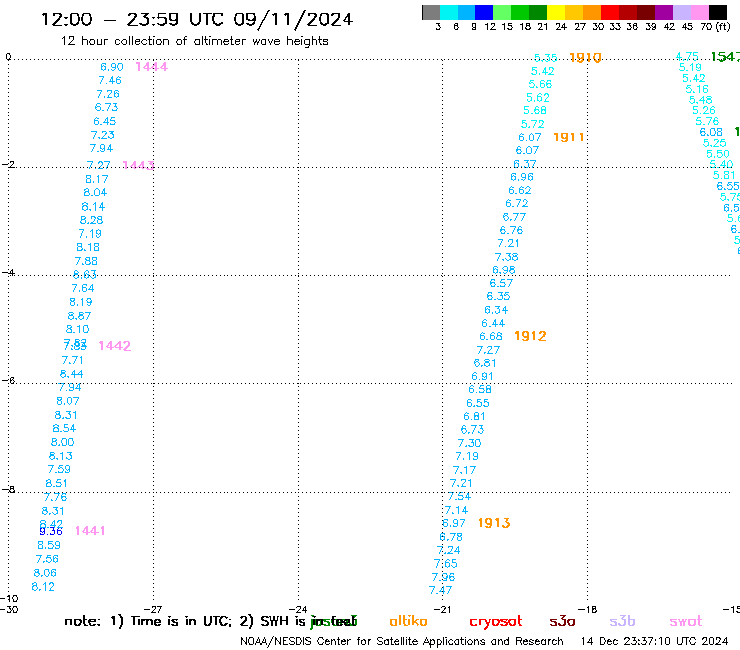Image resolution: width=740 pixels, height=650 pixels.
Task: Click wave height value 5.35
Action: point(546,58)
